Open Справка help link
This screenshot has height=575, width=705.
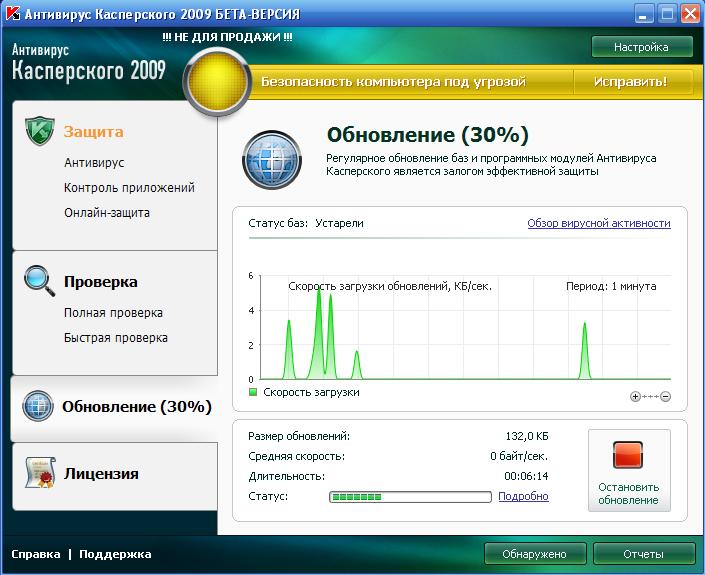36,554
